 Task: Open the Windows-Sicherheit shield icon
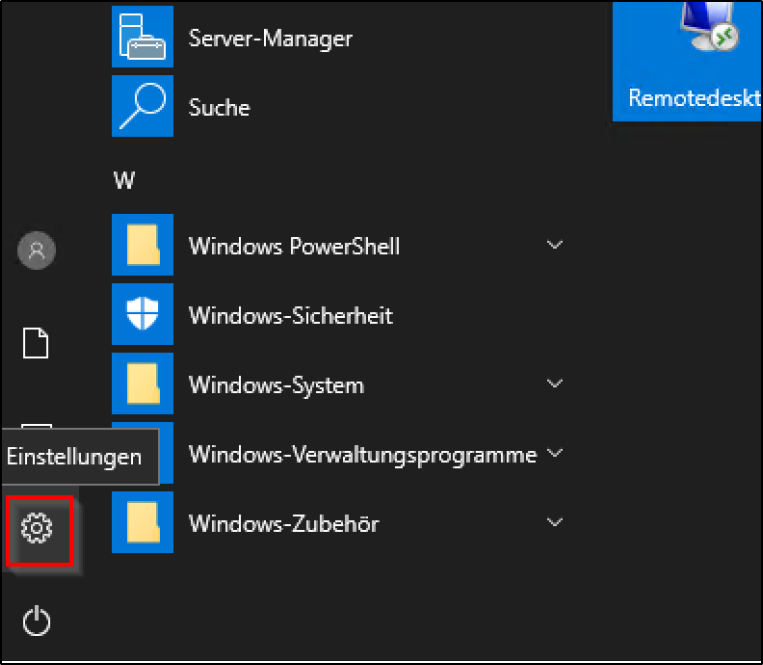click(143, 314)
